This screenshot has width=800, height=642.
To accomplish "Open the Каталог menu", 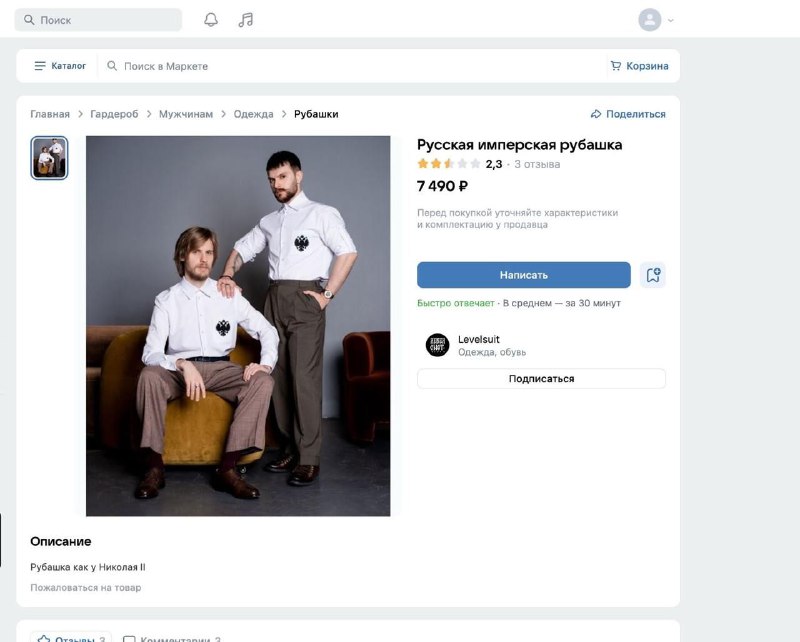I will coord(60,66).
